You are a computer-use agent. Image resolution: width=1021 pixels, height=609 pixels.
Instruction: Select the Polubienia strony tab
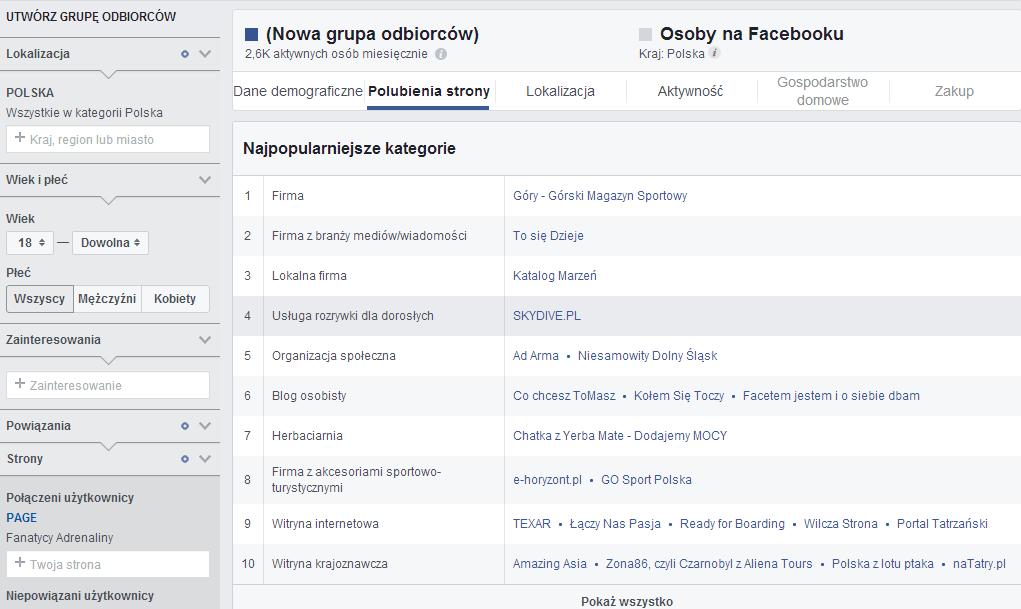428,91
